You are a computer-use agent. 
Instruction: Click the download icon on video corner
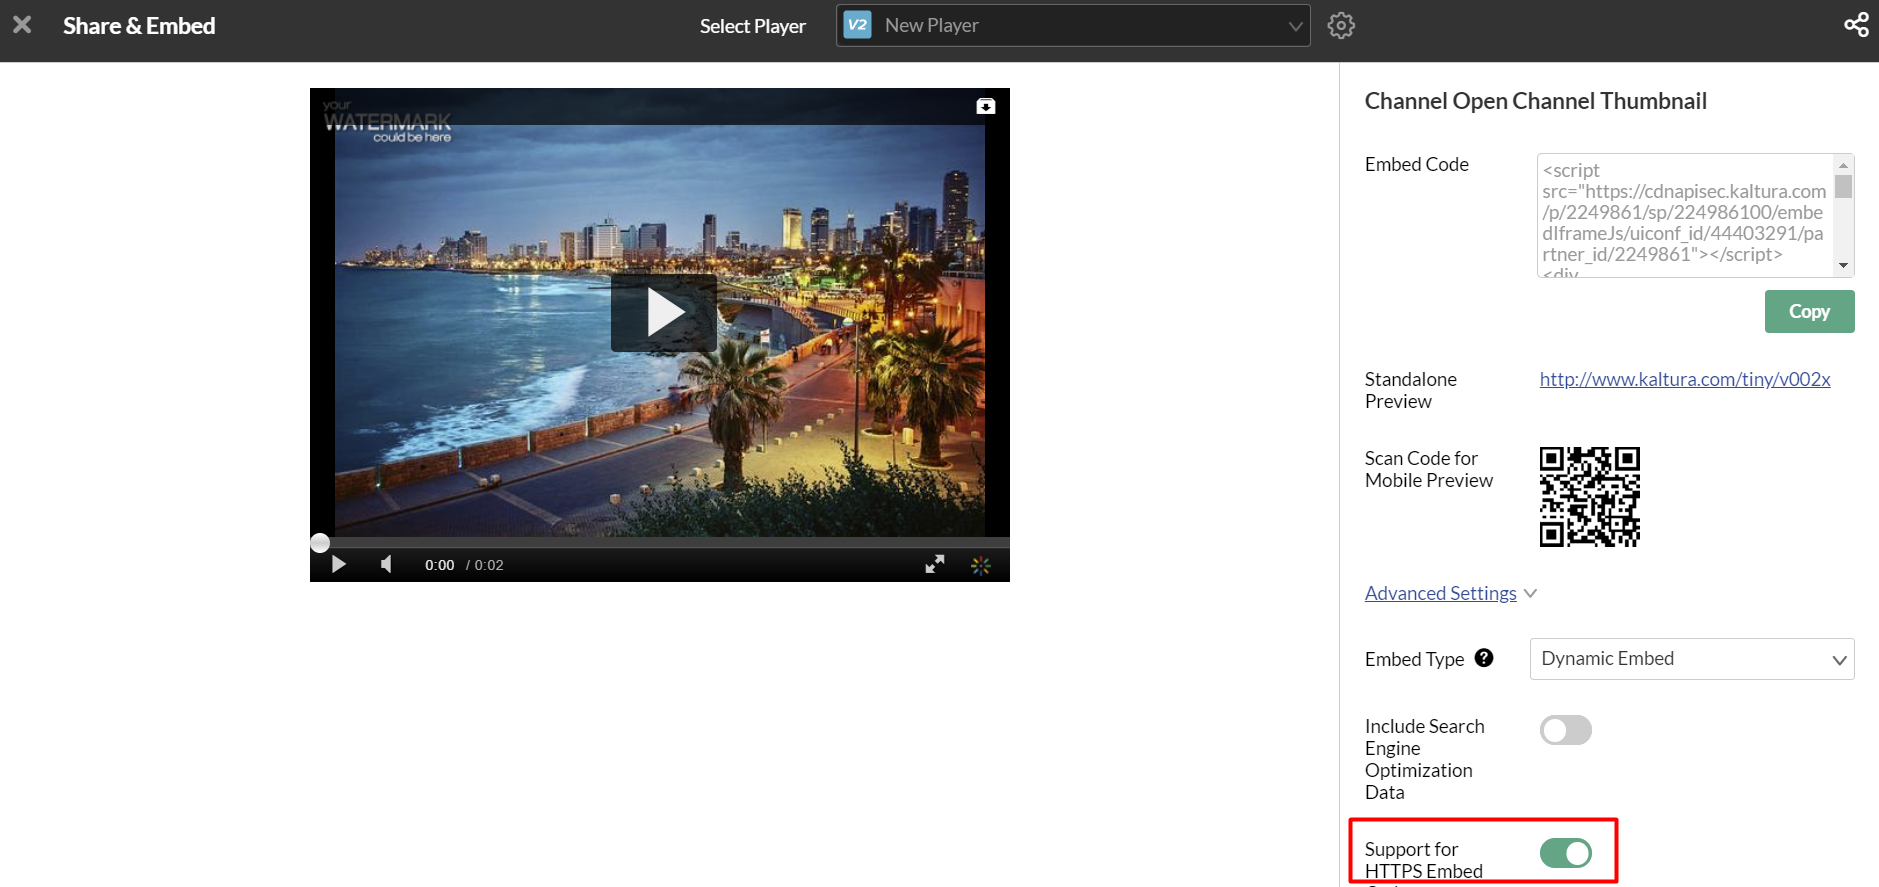pyautogui.click(x=986, y=106)
